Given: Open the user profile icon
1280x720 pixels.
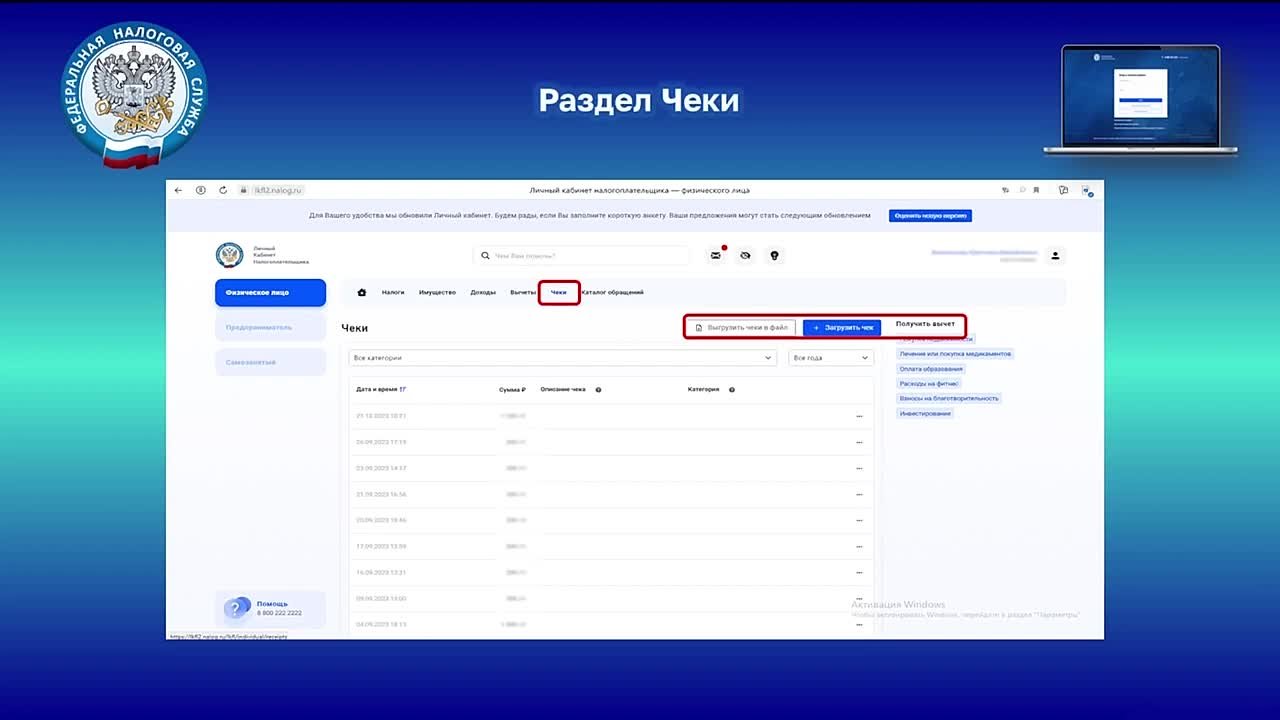Looking at the screenshot, I should pos(1055,256).
